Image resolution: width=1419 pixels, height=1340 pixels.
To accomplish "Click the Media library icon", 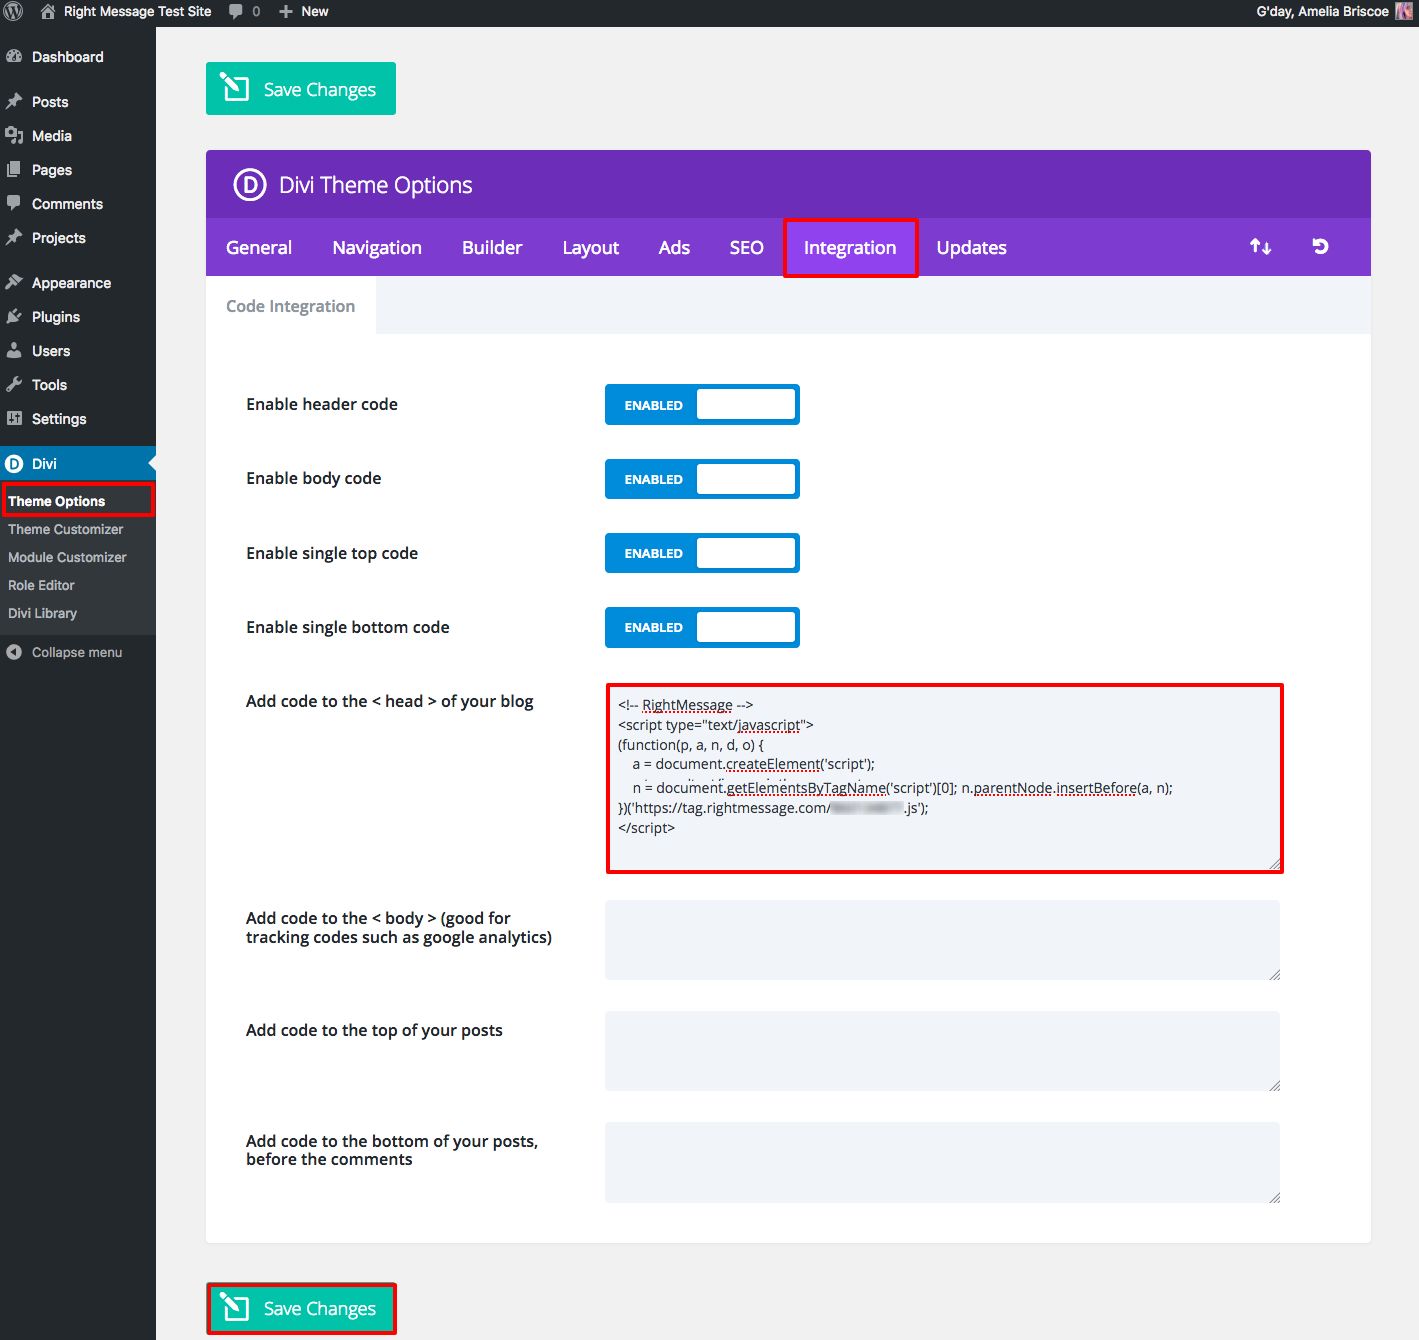I will pyautogui.click(x=14, y=136).
